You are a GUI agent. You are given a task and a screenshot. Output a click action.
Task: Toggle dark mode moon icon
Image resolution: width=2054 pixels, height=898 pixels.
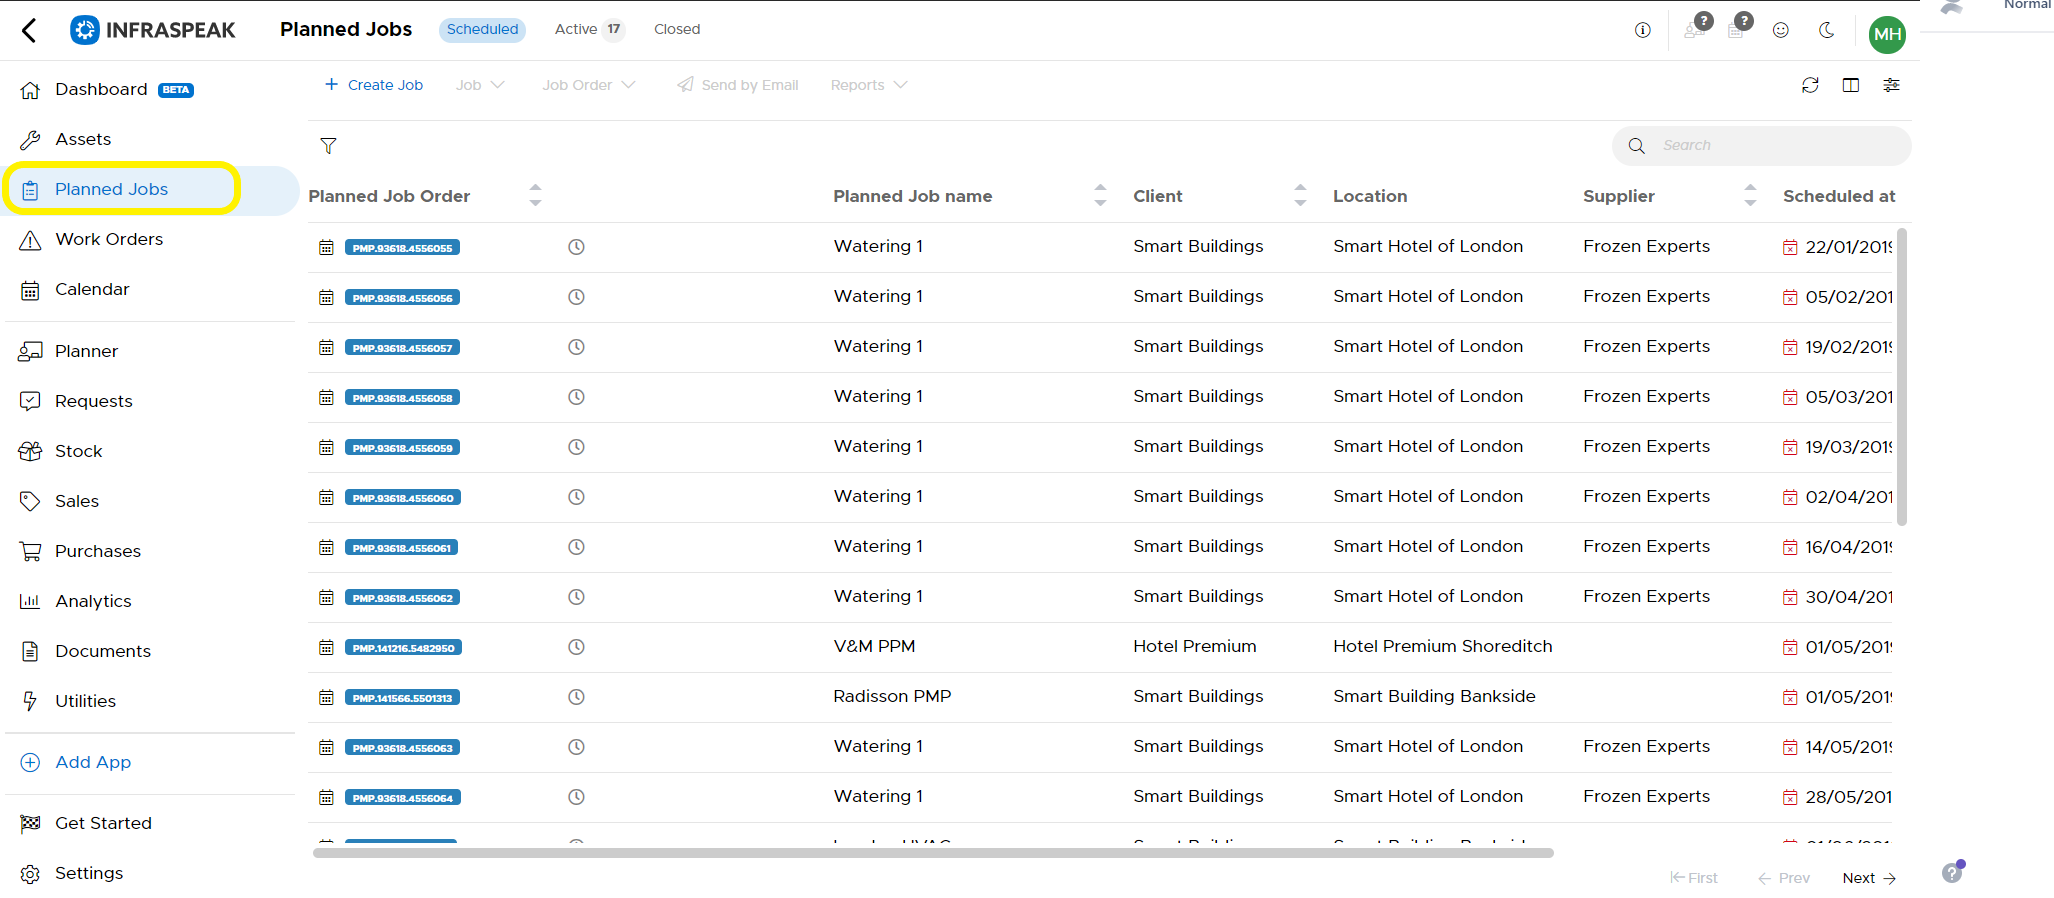(1826, 30)
